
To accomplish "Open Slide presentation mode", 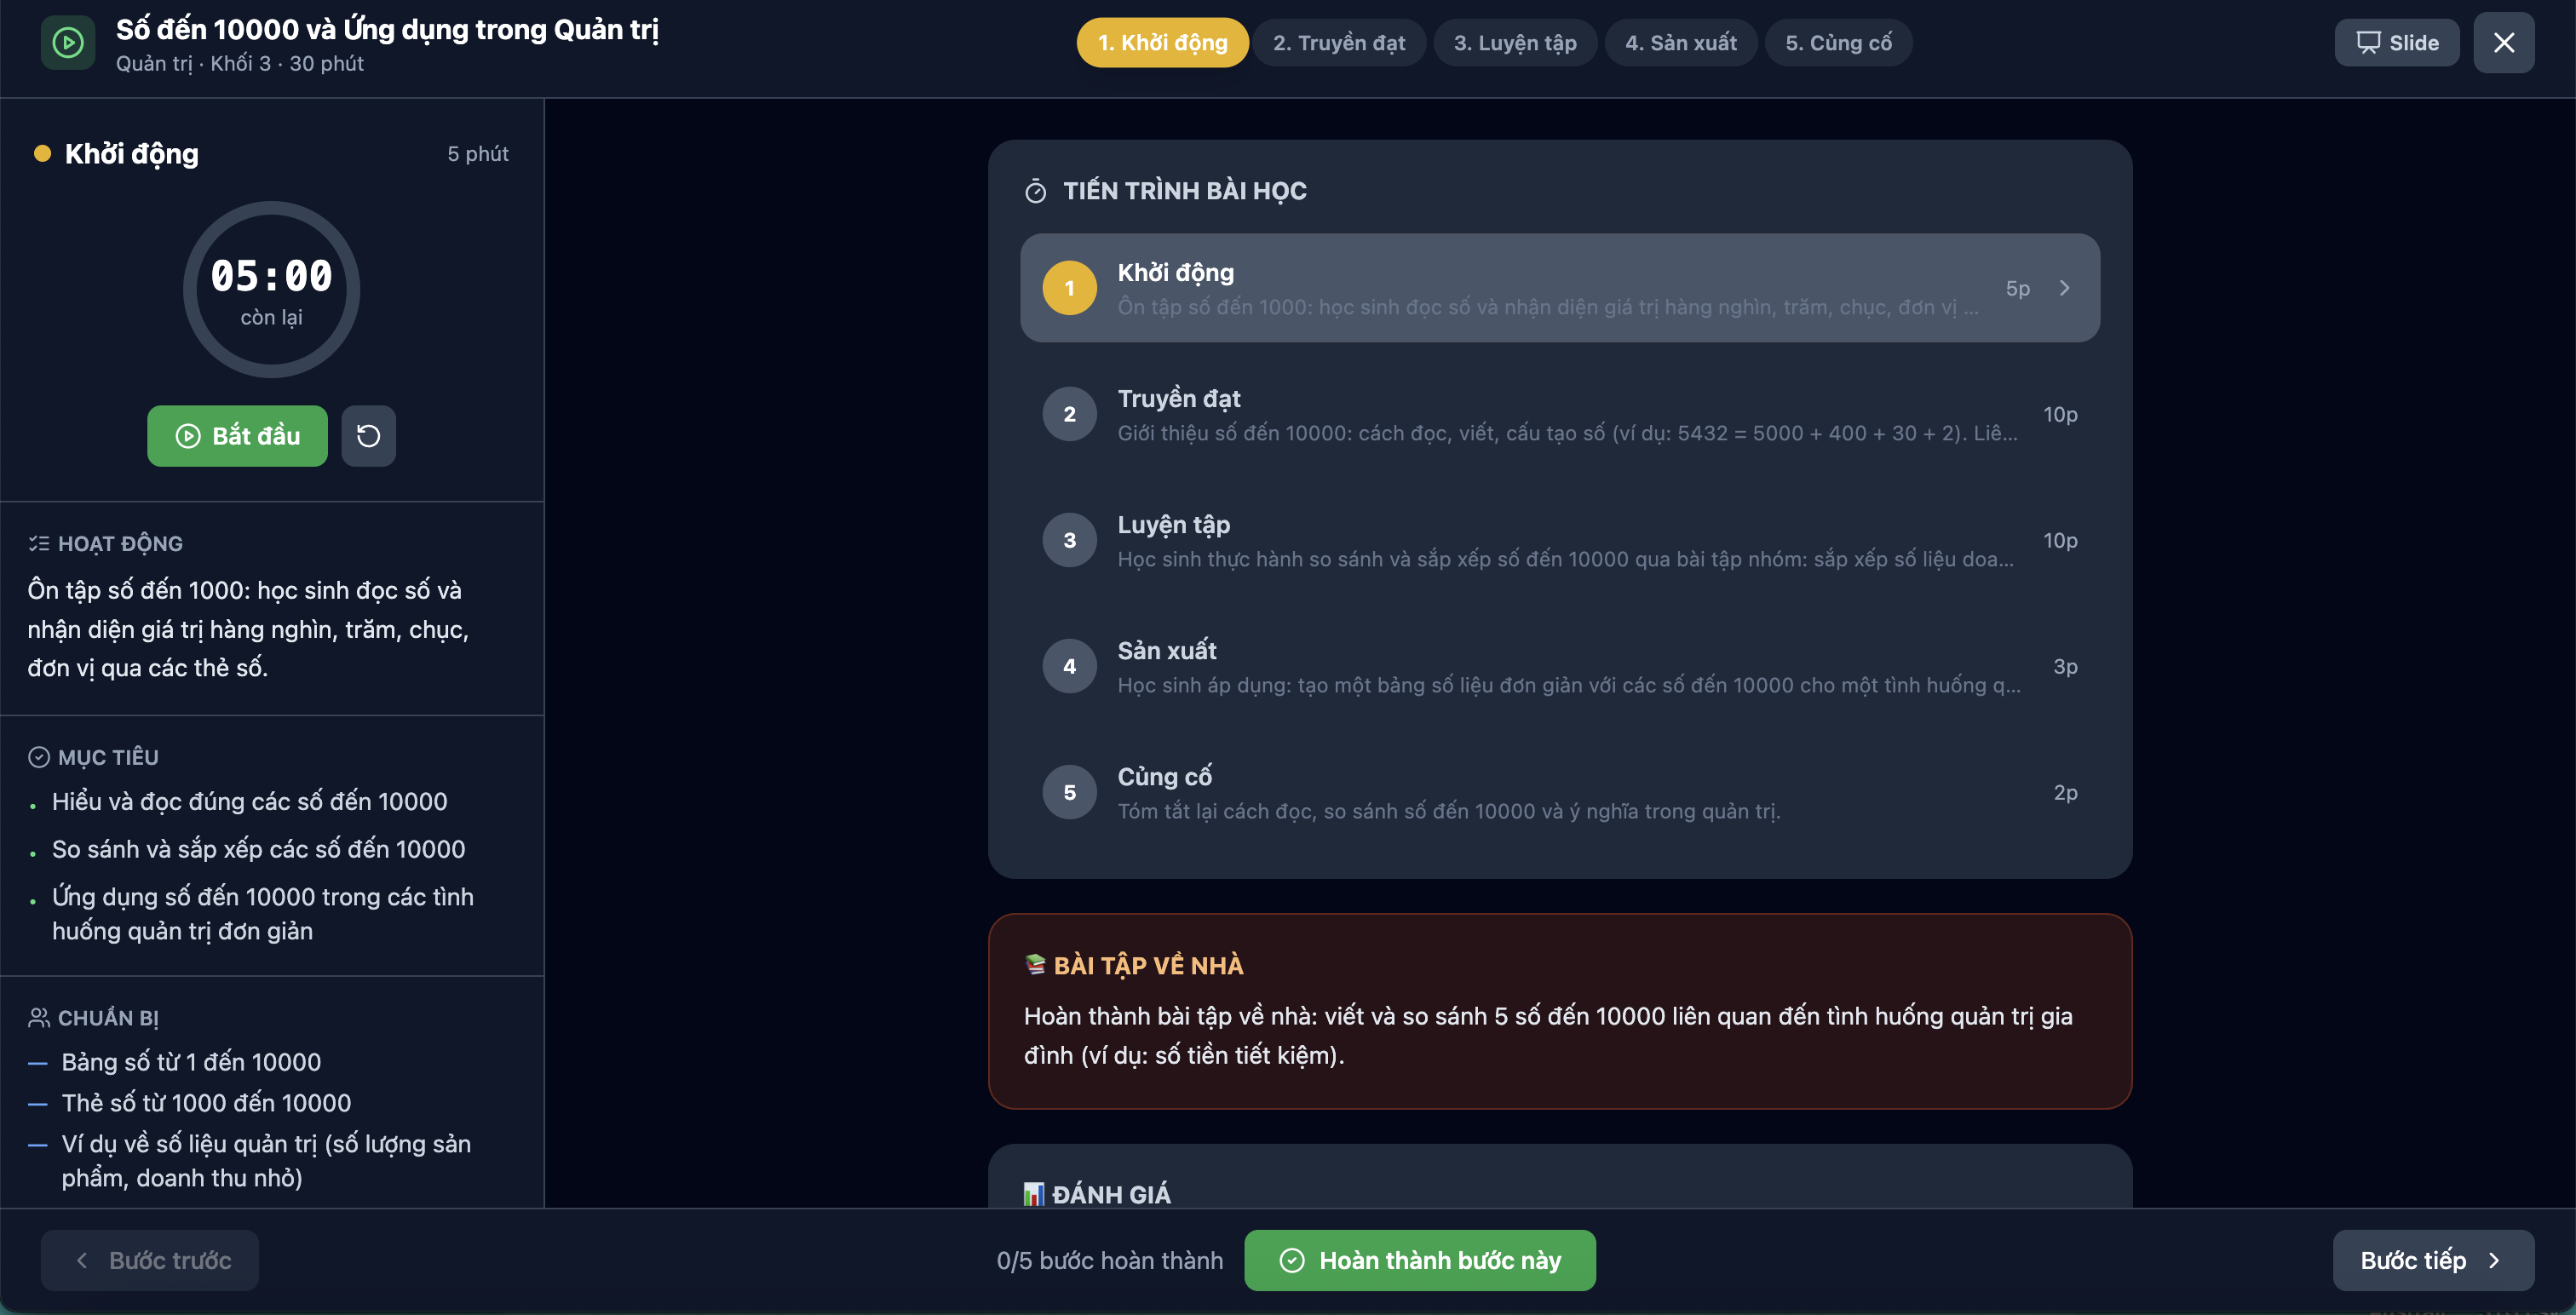I will 2396,43.
